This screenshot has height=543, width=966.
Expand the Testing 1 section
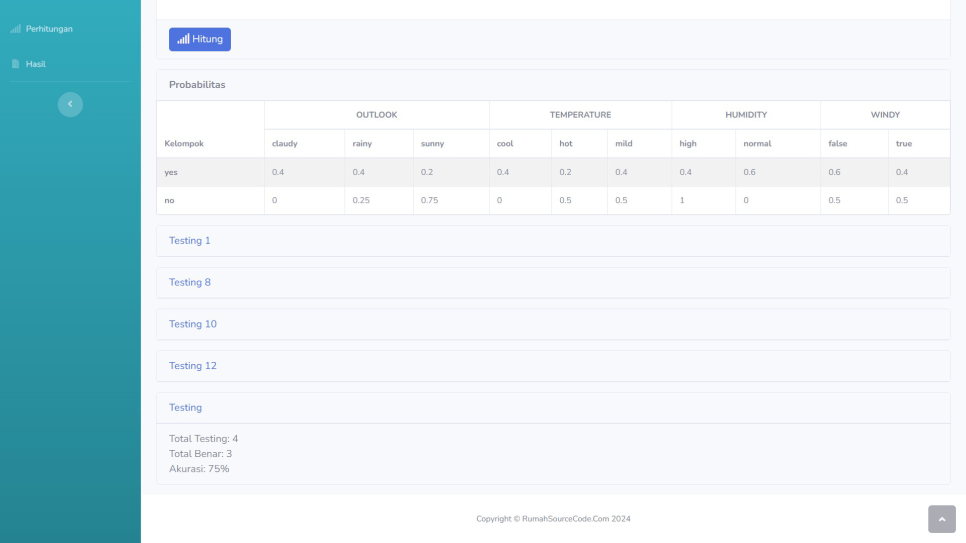(x=190, y=241)
